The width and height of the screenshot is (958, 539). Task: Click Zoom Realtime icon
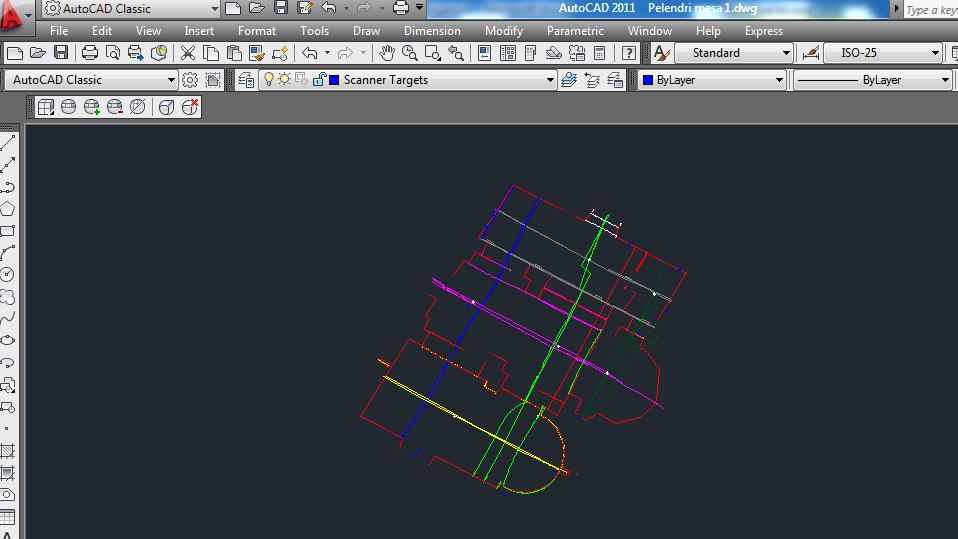click(410, 53)
